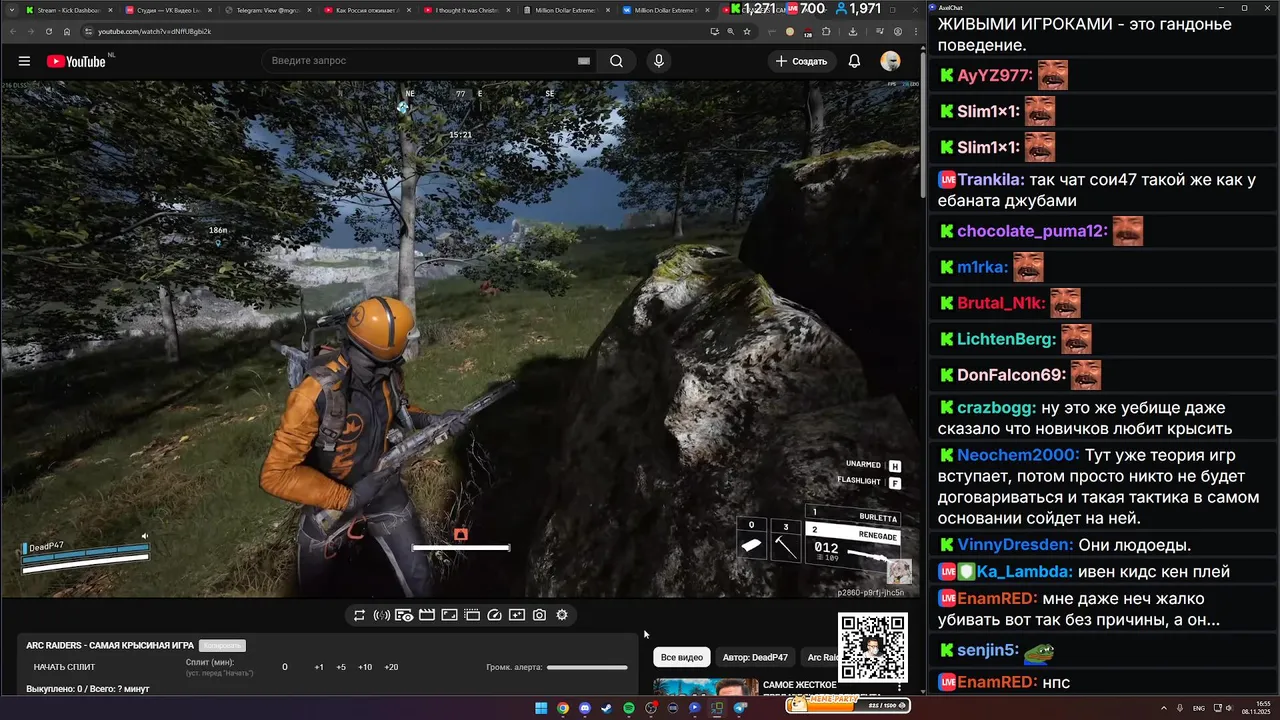Click the dashed window icon in player toolbar

point(472,615)
